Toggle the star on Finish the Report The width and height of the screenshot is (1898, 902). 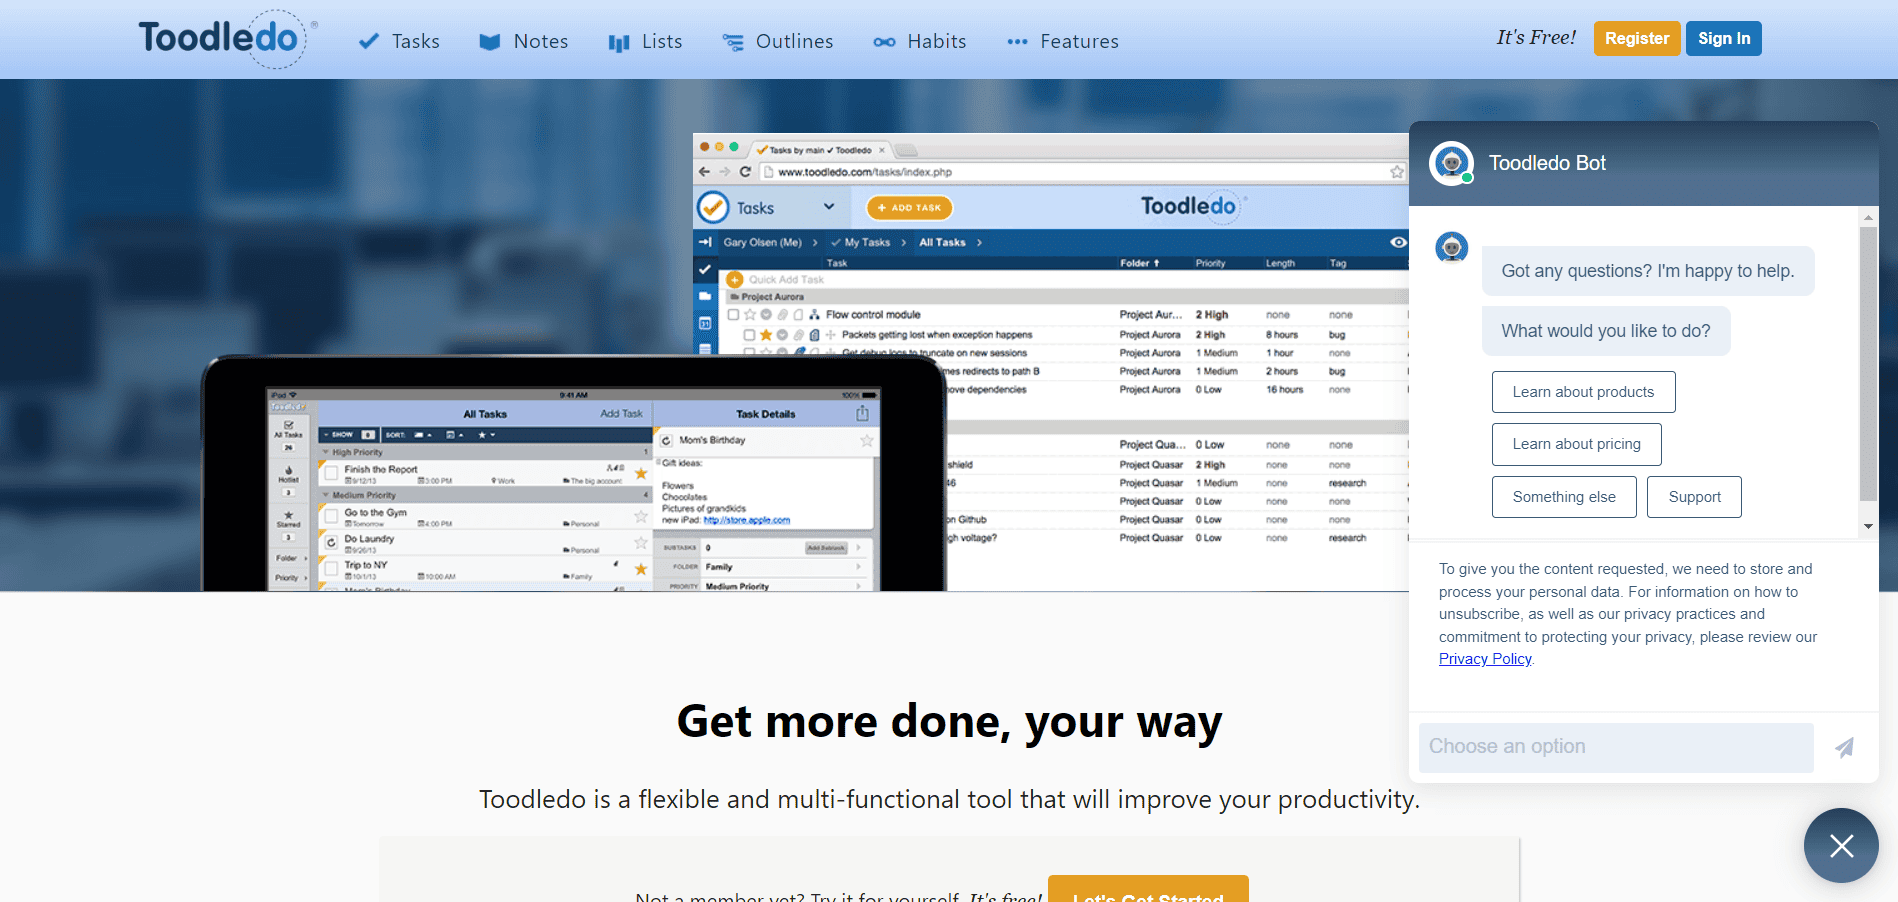641,473
